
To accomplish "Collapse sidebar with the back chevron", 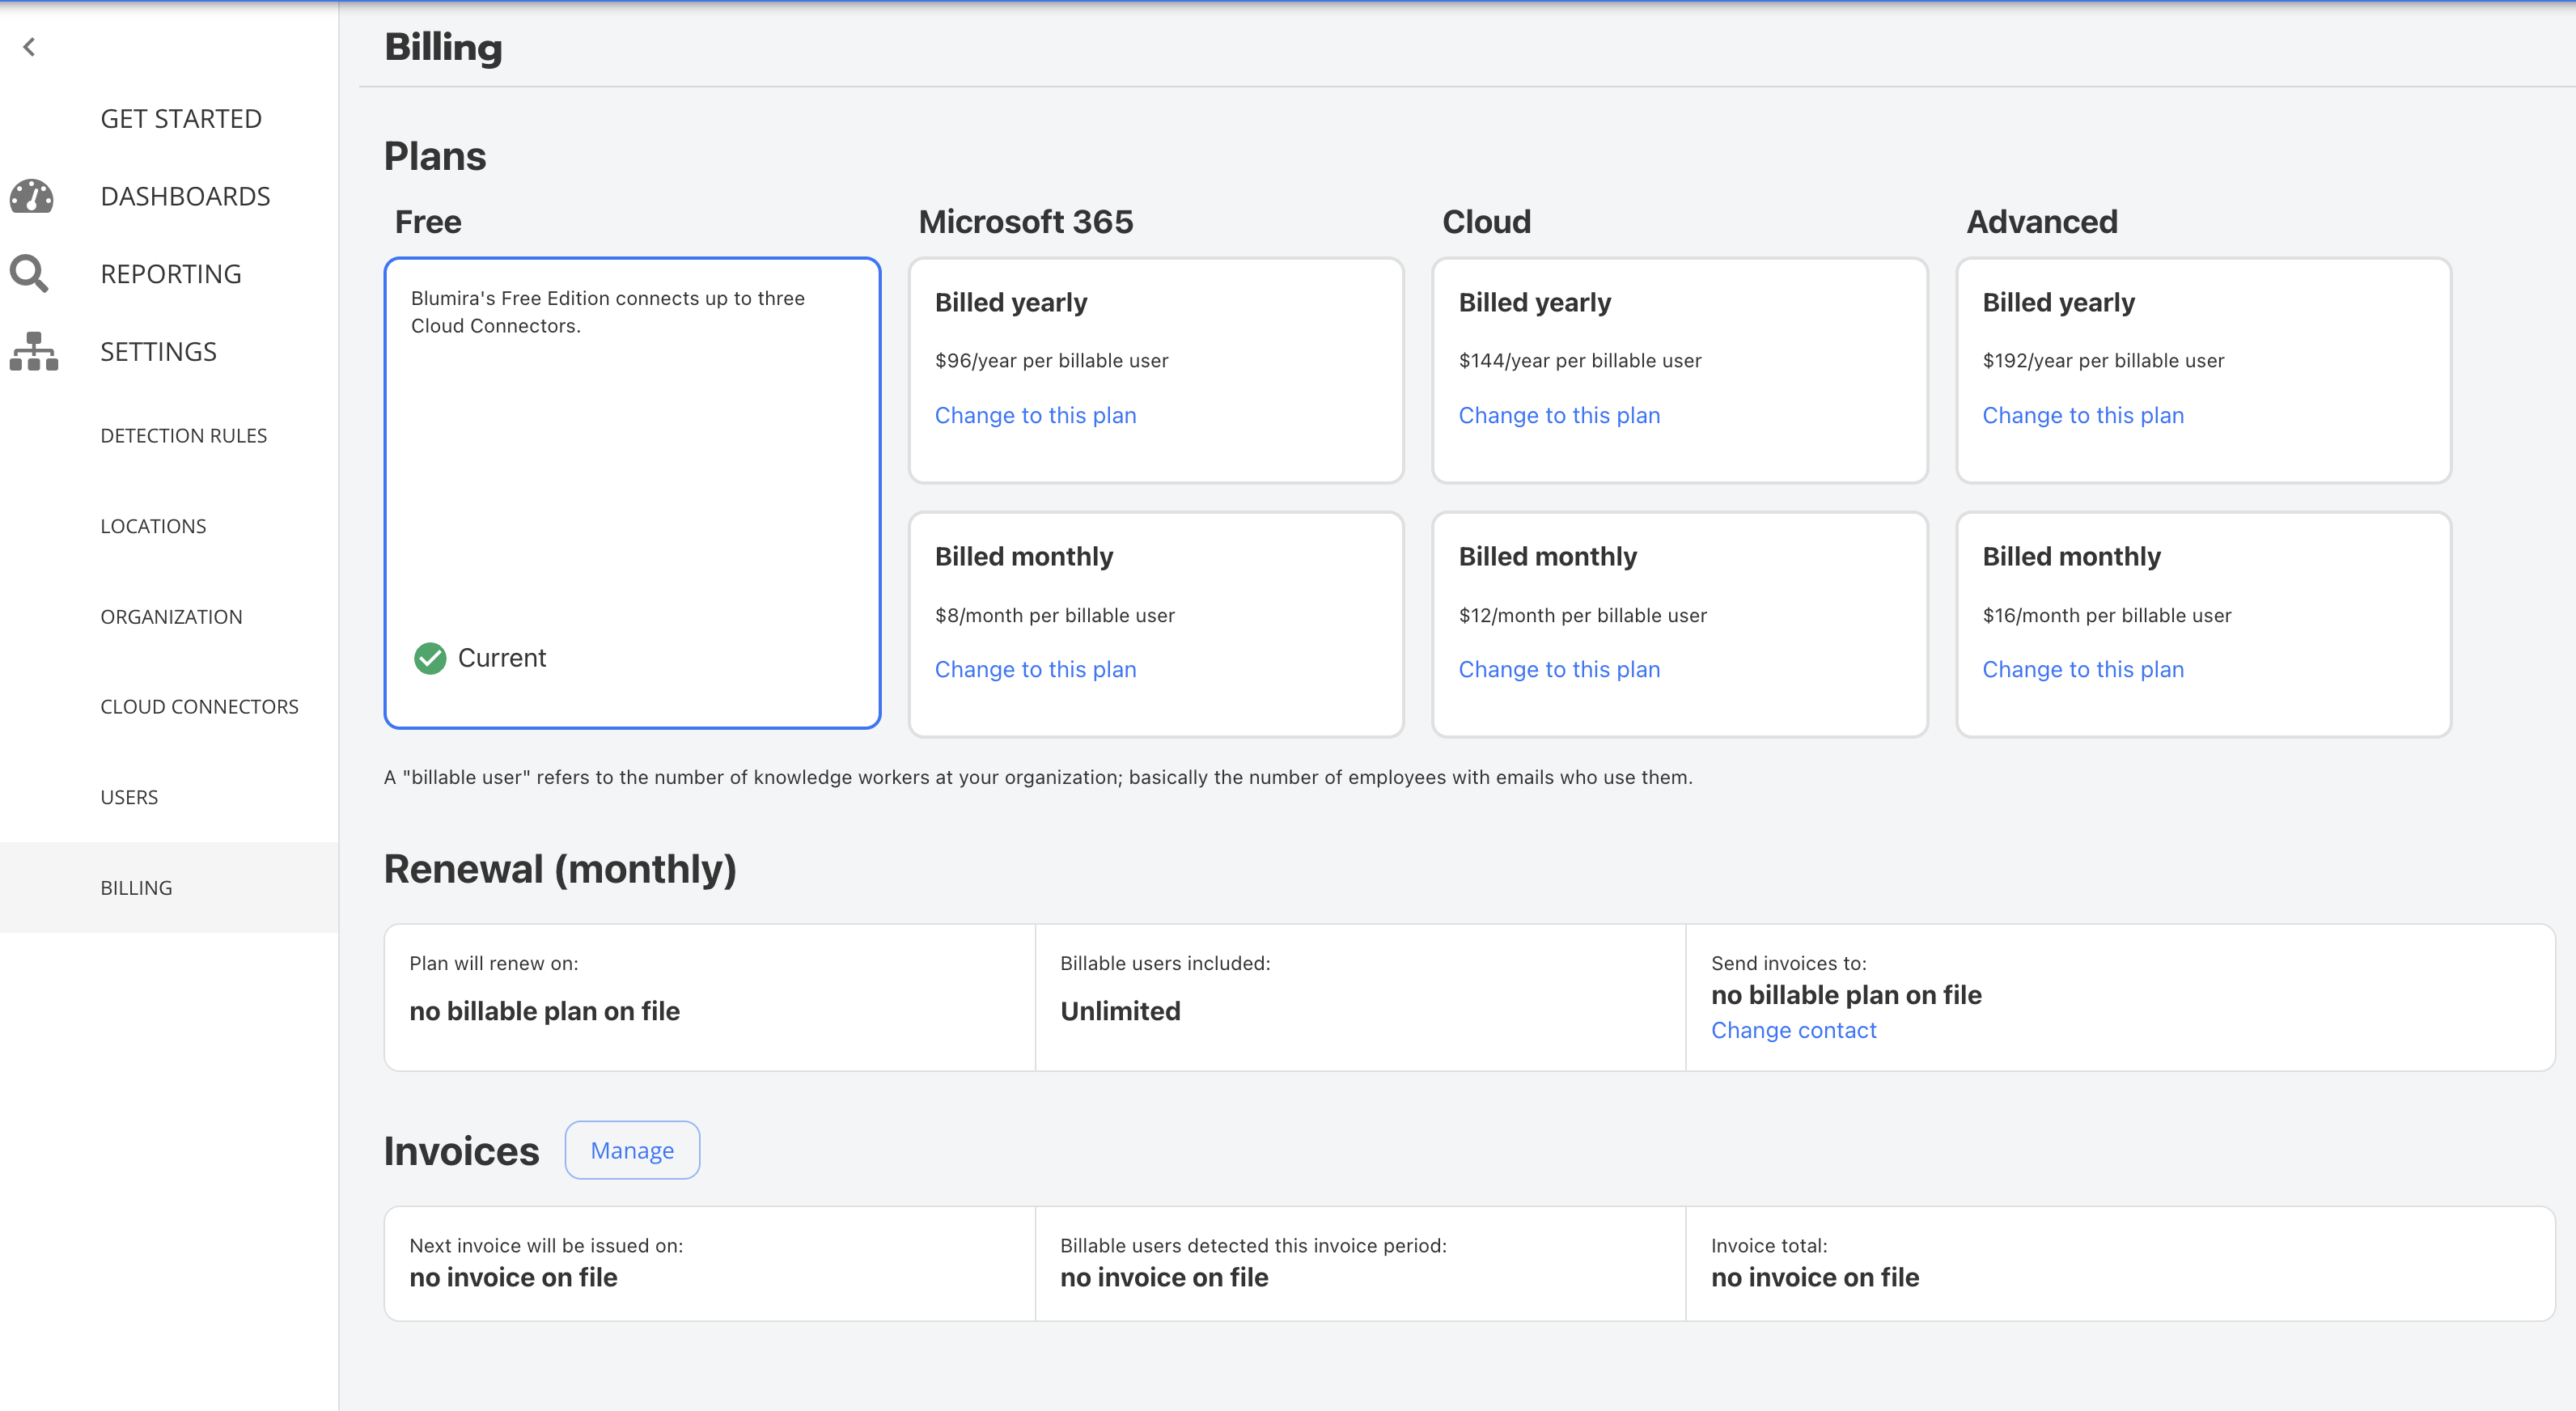I will point(29,47).
